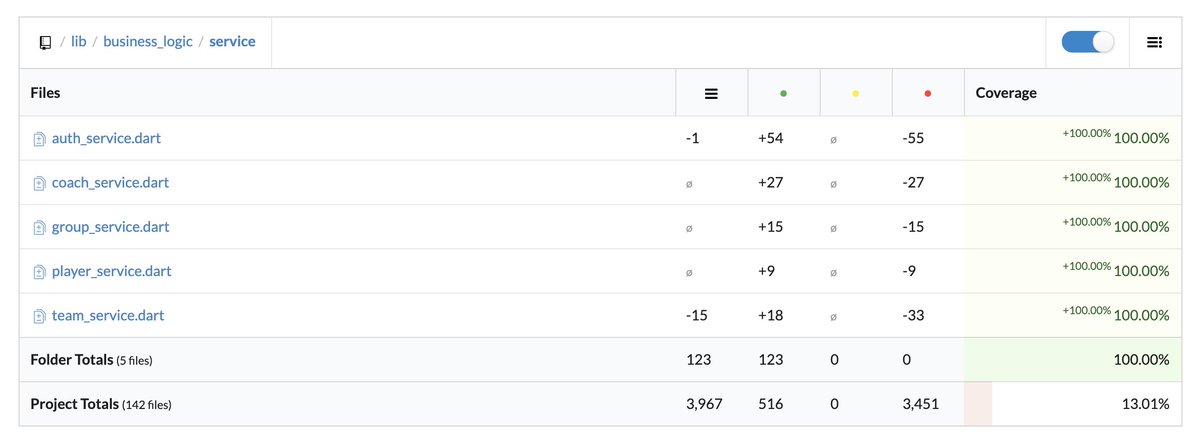Open the business_logic breadcrumb link

tap(148, 42)
